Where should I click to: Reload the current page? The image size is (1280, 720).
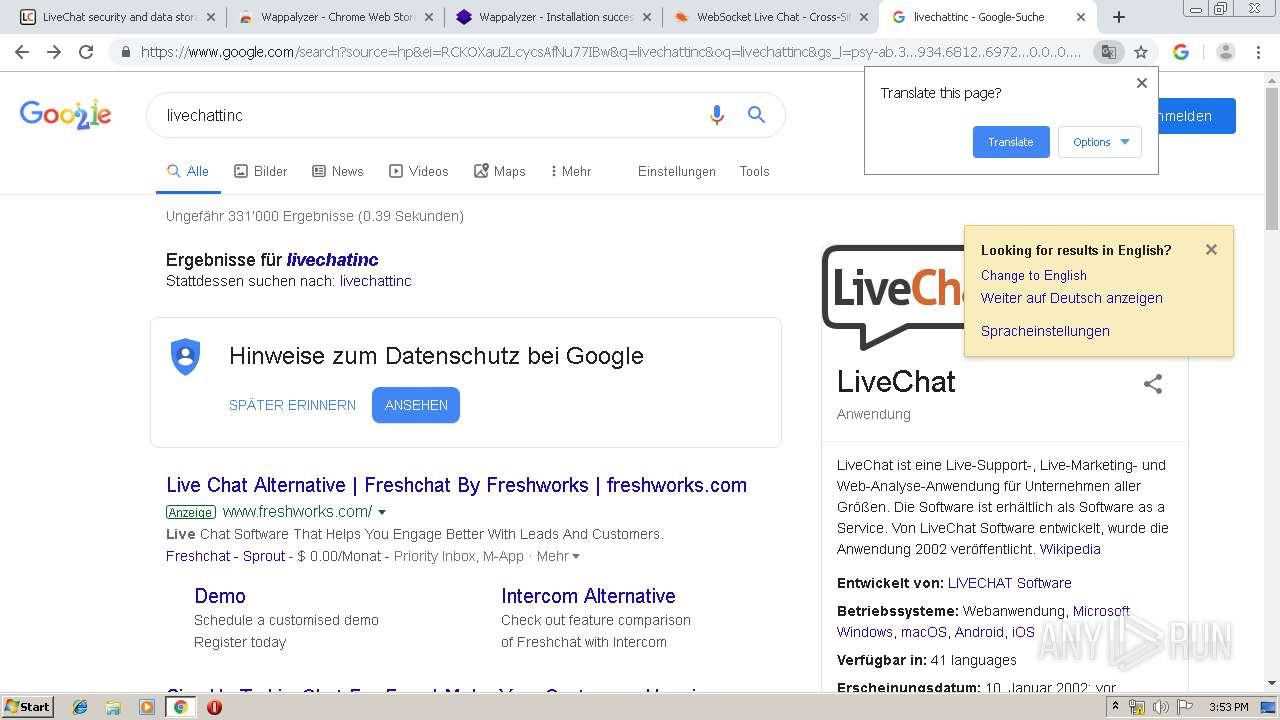[86, 52]
